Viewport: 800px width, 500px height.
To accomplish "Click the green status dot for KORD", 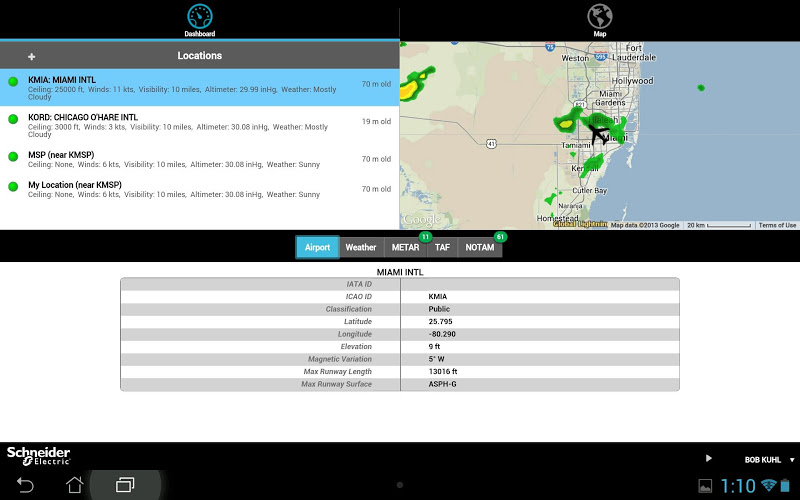I will 13,119.
